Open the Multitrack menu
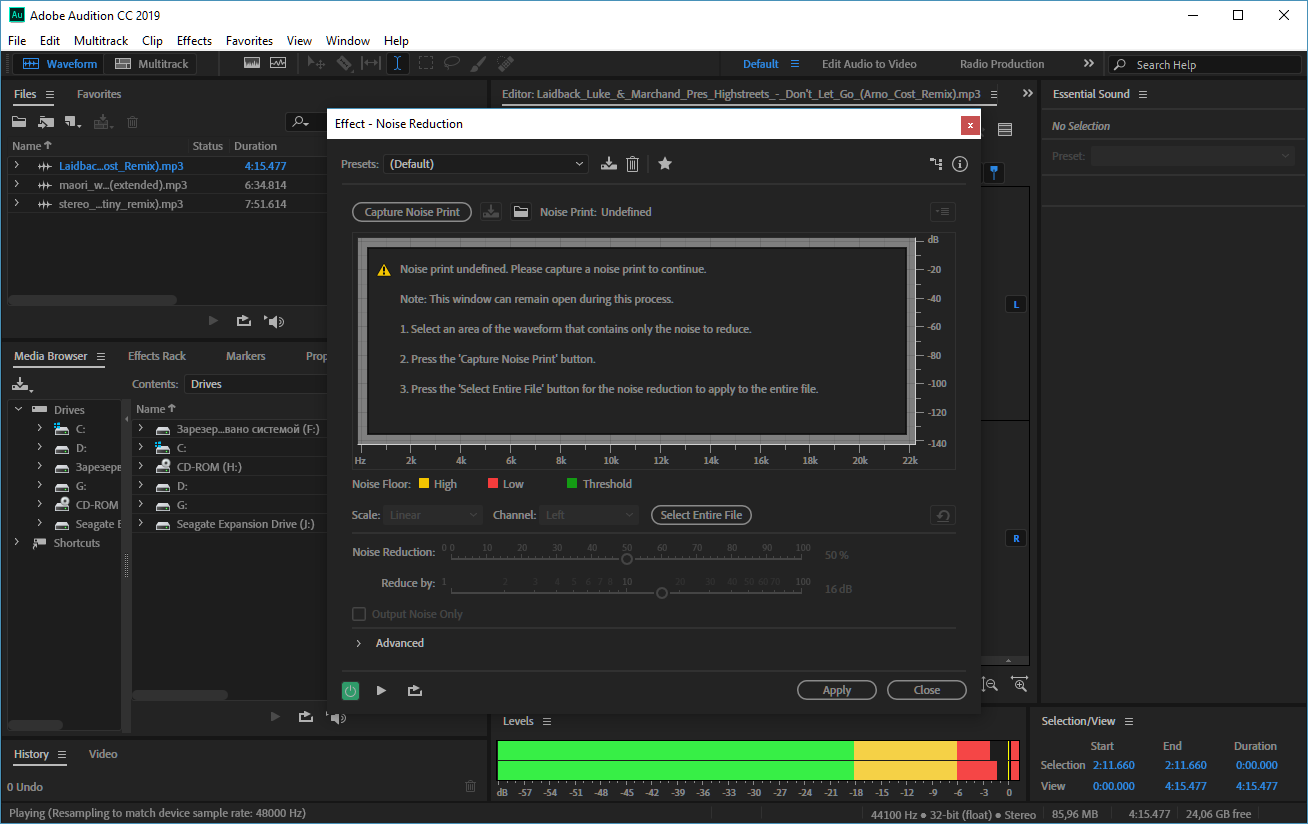Screen dimensions: 1308x824 (x=101, y=41)
